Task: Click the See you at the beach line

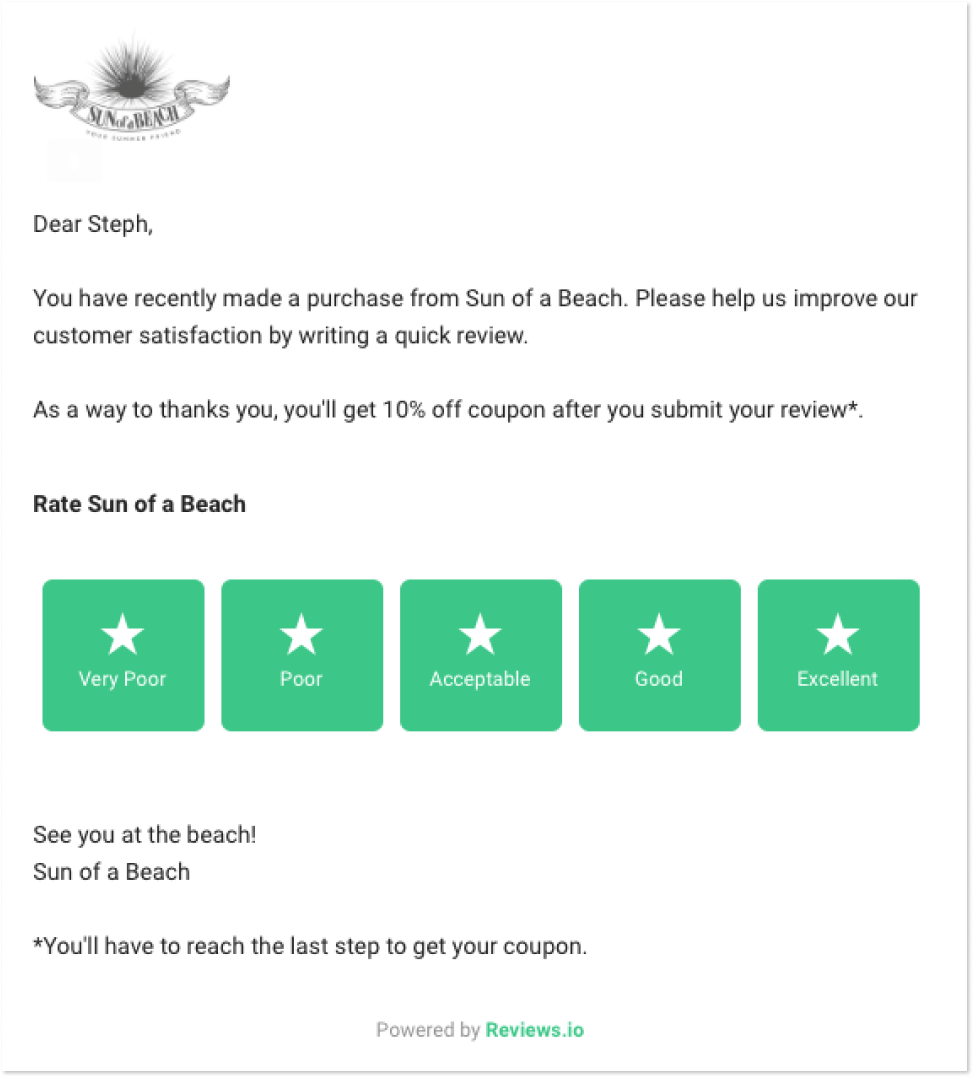Action: [x=145, y=835]
